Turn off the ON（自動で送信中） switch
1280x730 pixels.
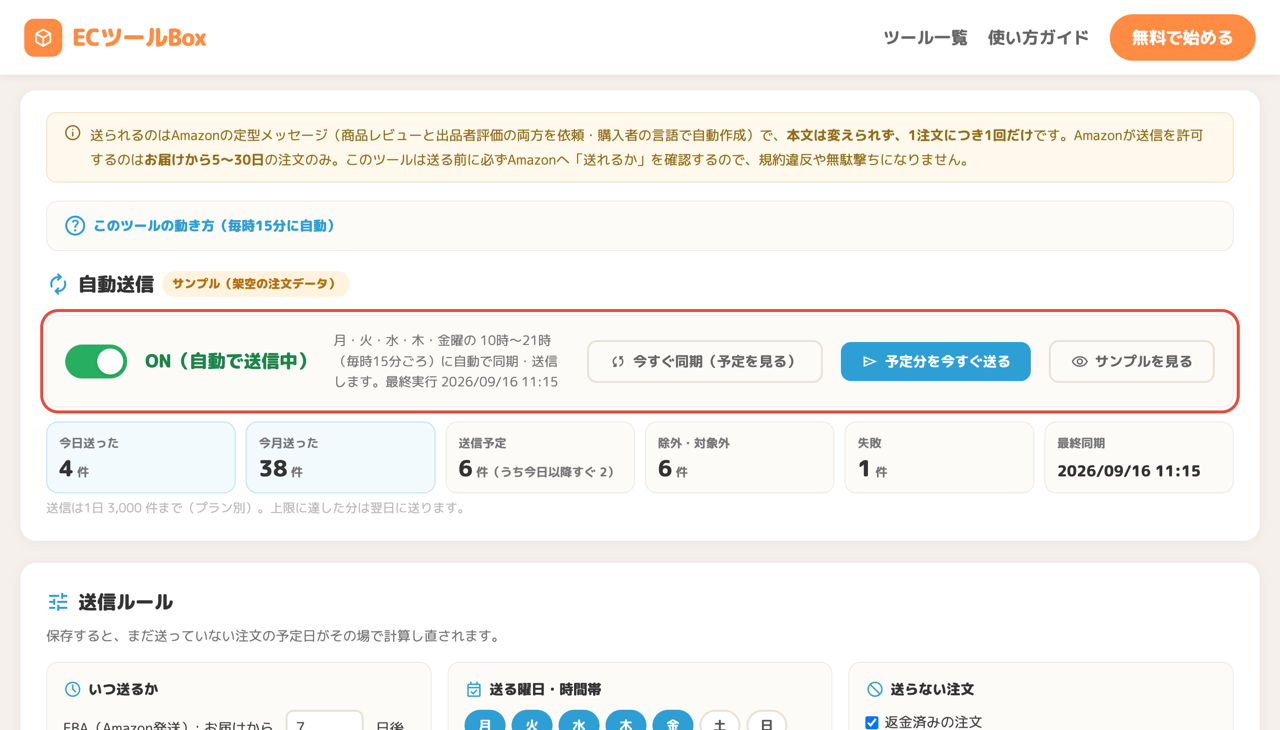96,361
